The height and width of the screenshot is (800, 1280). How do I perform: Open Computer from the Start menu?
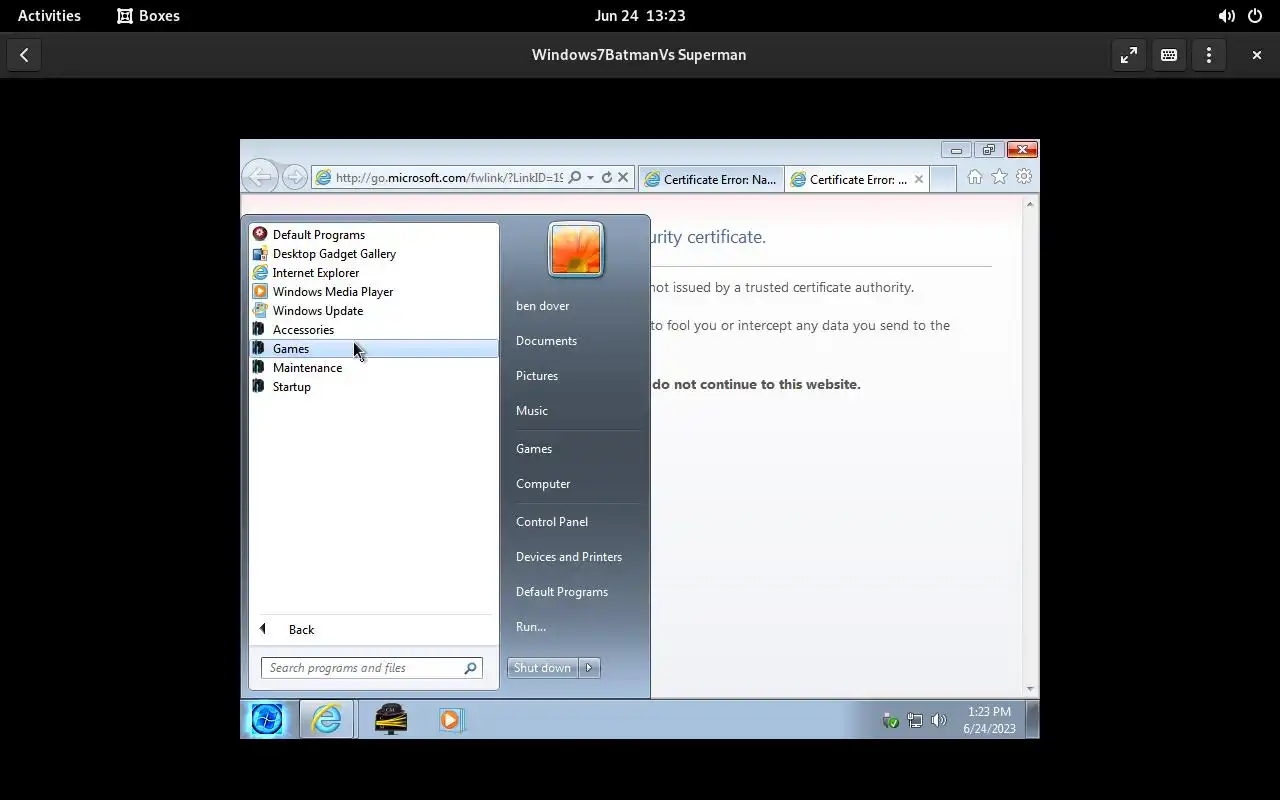point(543,484)
